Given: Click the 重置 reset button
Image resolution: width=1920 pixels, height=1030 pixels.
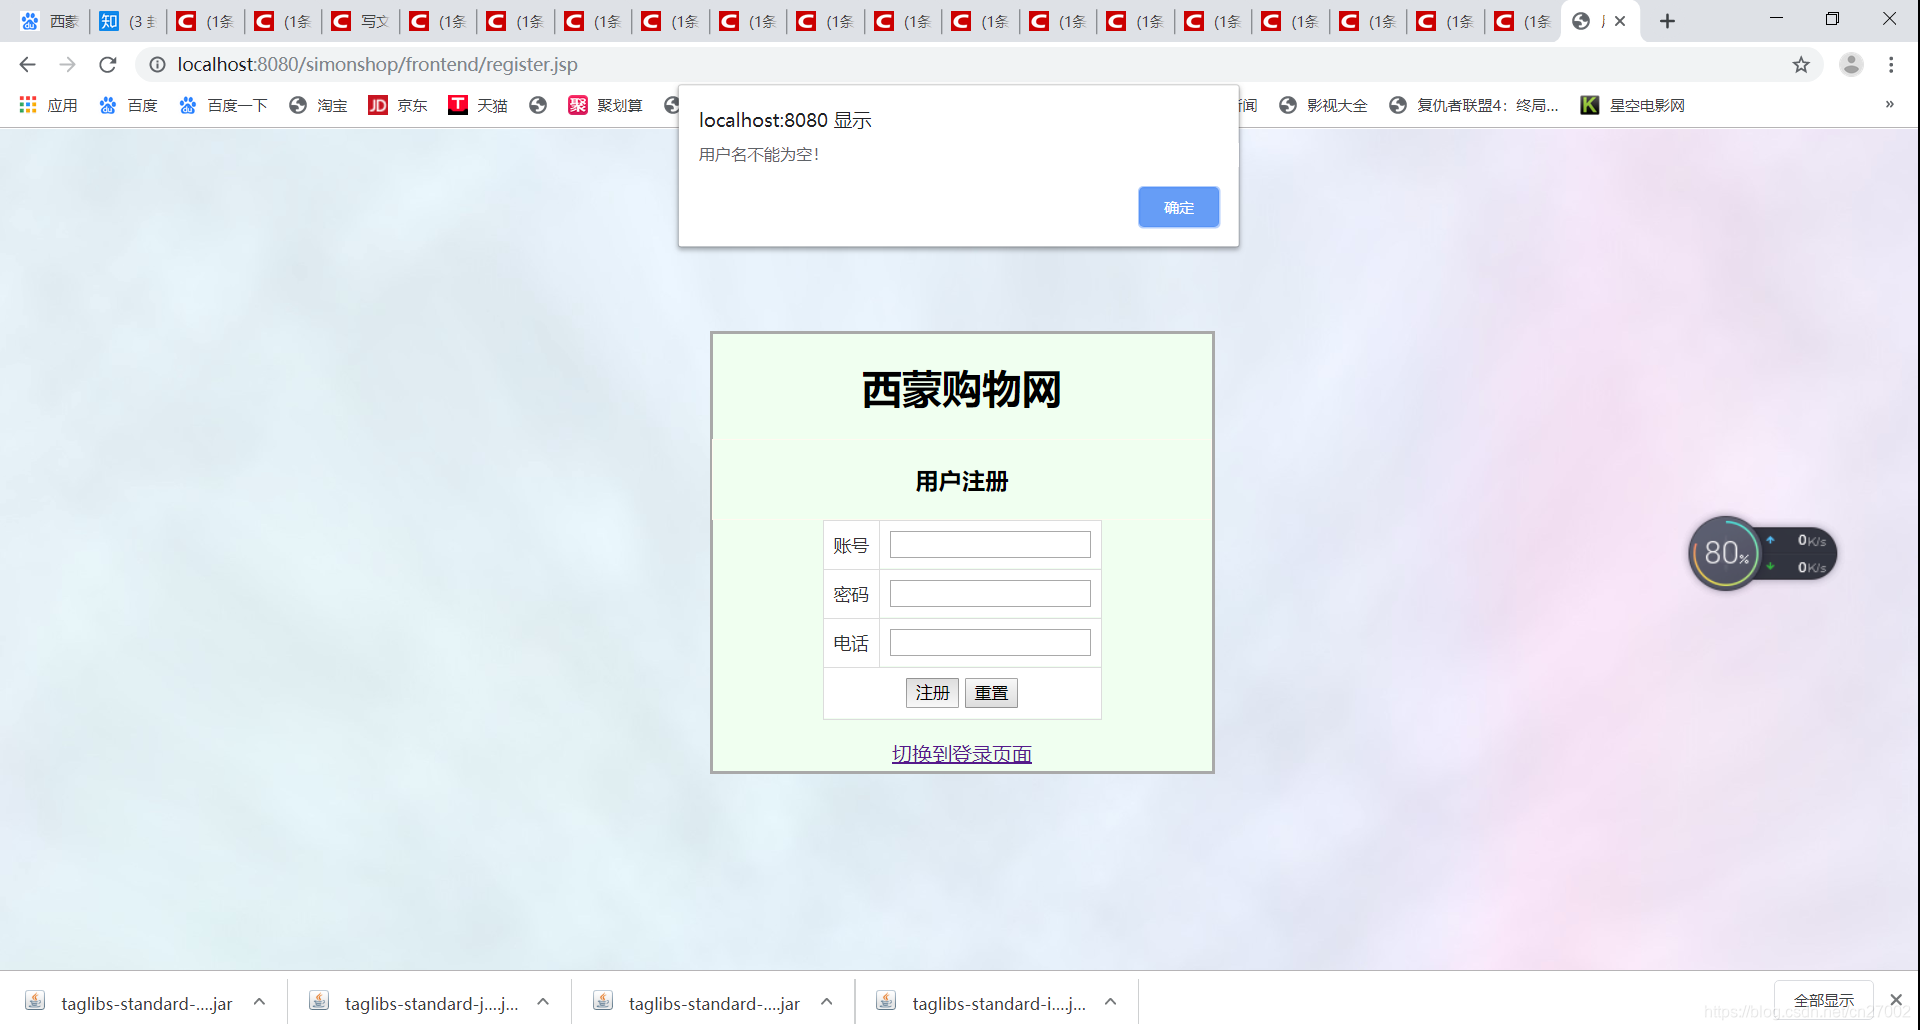Looking at the screenshot, I should (991, 693).
